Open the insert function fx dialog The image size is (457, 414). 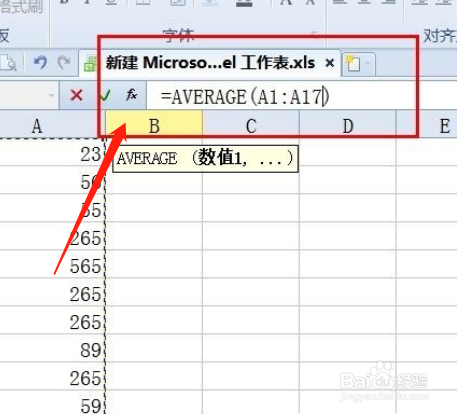[132, 95]
